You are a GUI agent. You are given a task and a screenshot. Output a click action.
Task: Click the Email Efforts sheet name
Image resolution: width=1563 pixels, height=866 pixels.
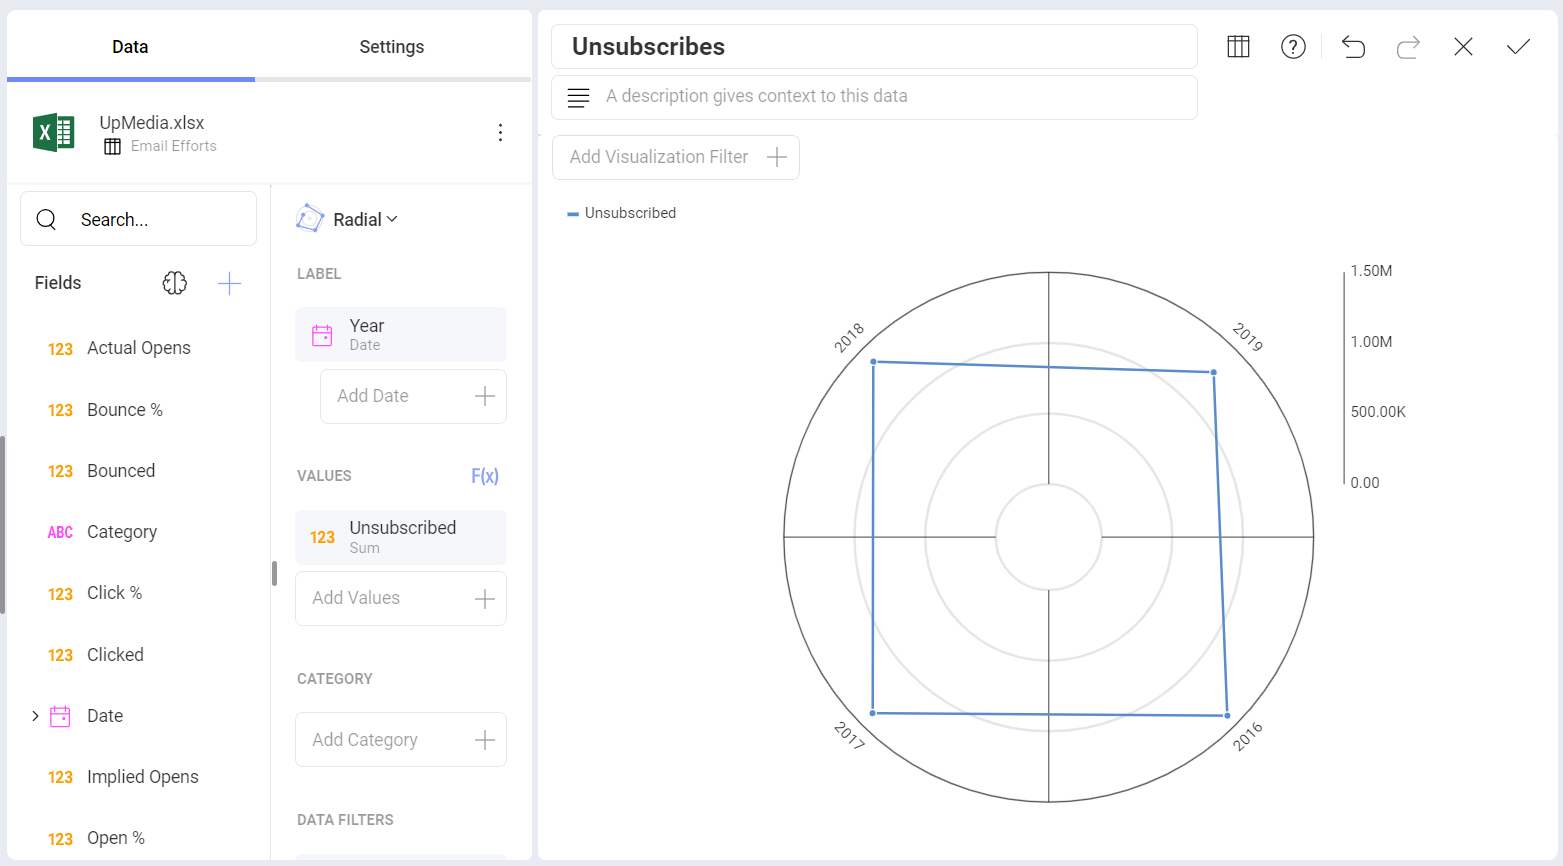click(x=174, y=146)
